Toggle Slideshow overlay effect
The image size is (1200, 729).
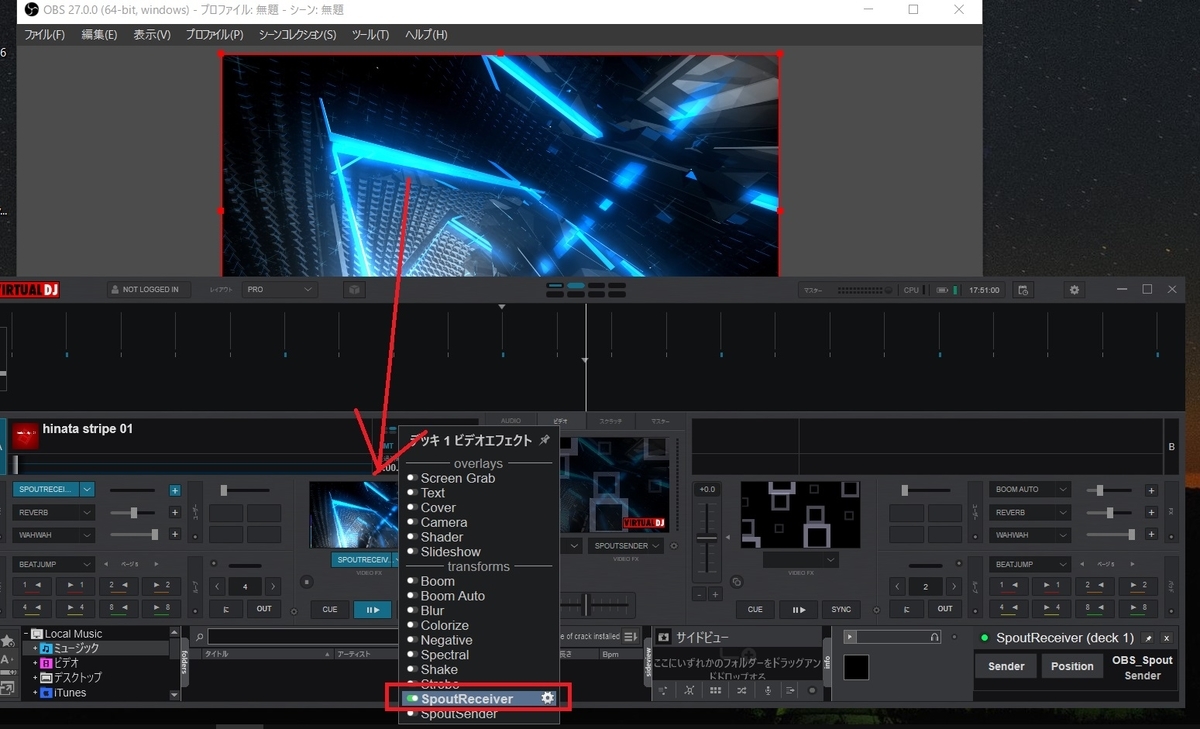[411, 552]
